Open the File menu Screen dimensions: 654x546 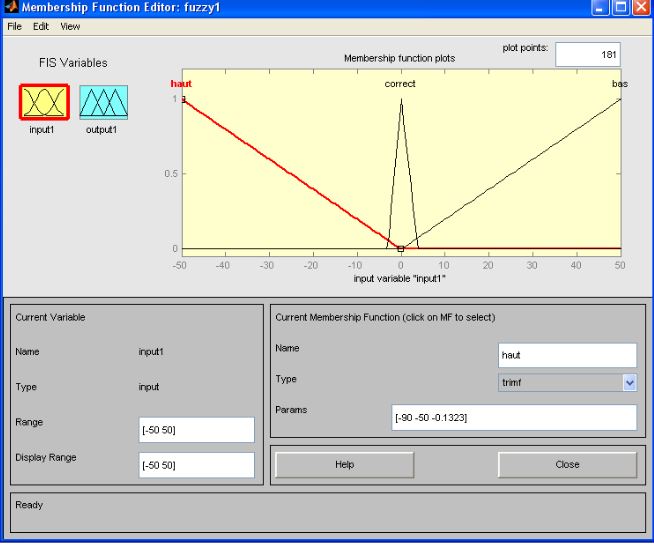coord(15,26)
